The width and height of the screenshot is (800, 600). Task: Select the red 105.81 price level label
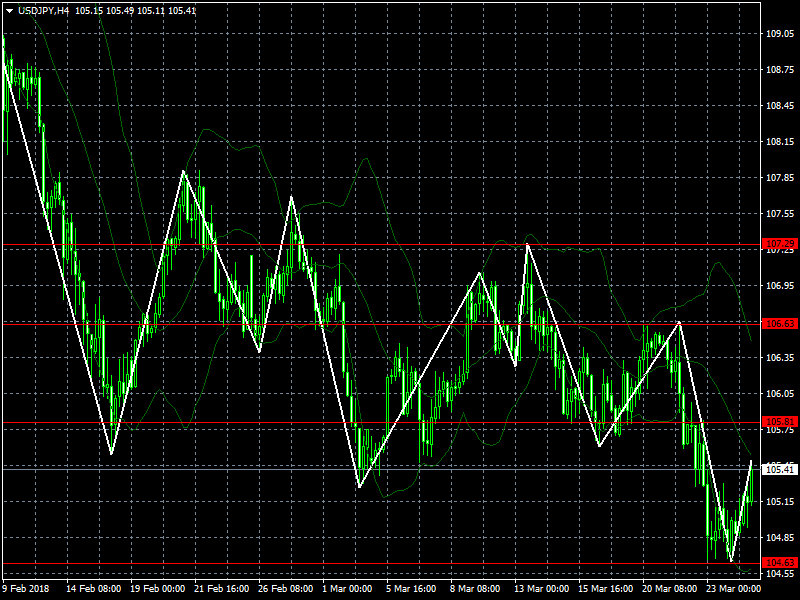coord(780,421)
